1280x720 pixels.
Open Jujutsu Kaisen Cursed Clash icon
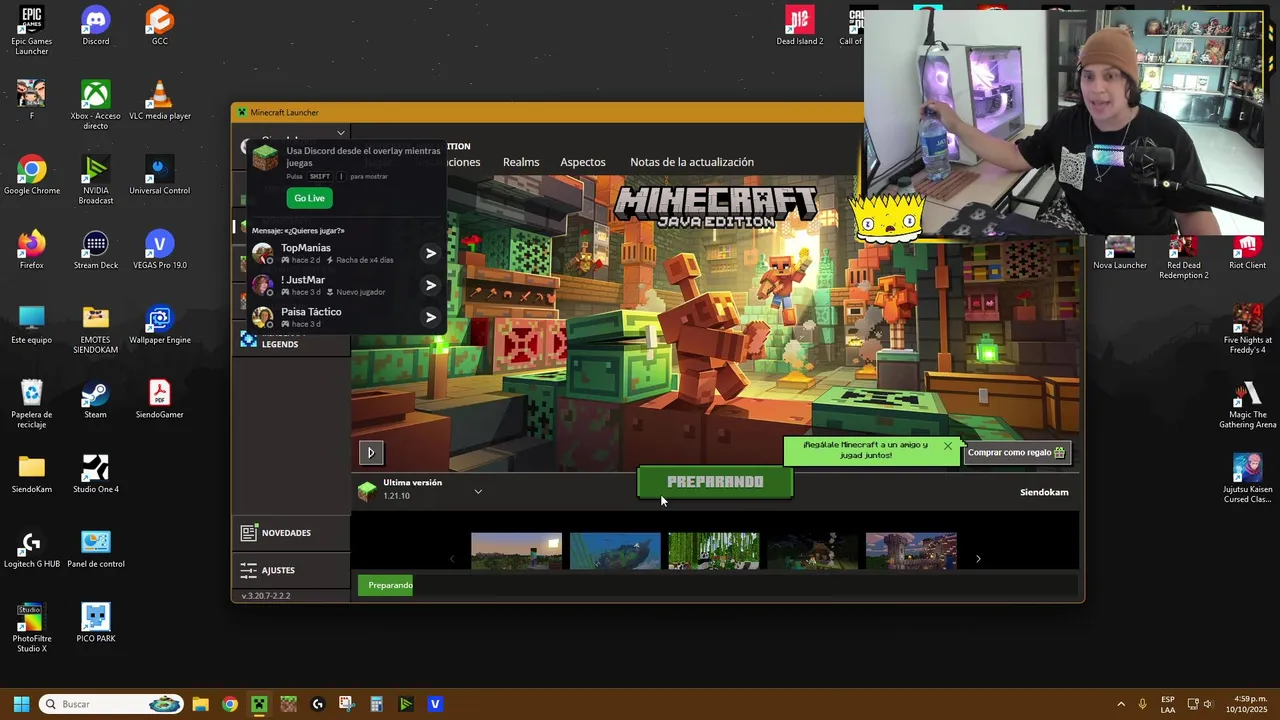(1247, 479)
